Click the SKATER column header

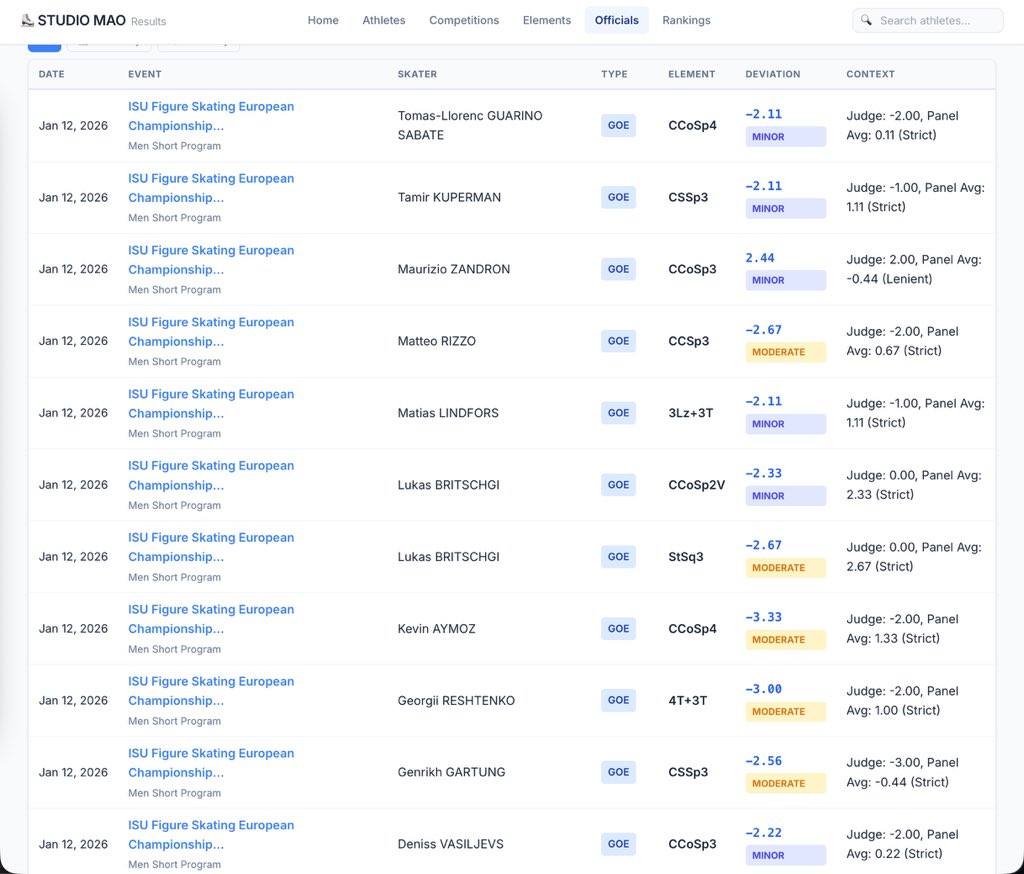pyautogui.click(x=417, y=74)
